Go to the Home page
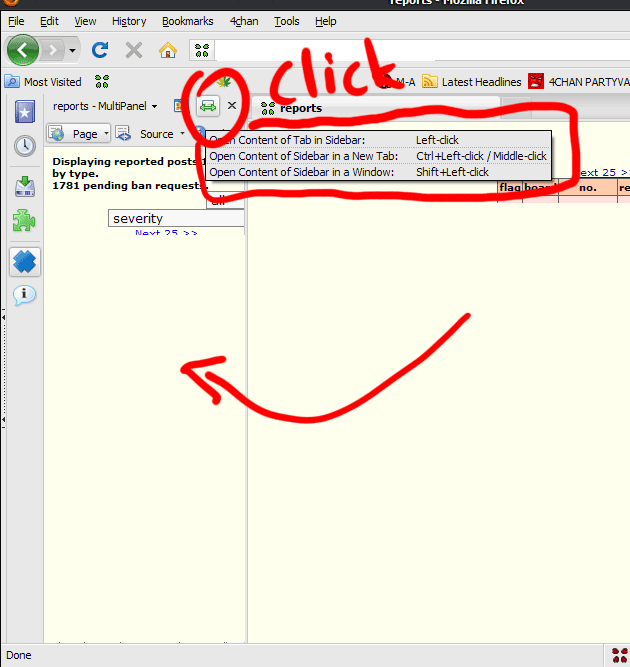Viewport: 630px width, 667px height. (x=168, y=49)
